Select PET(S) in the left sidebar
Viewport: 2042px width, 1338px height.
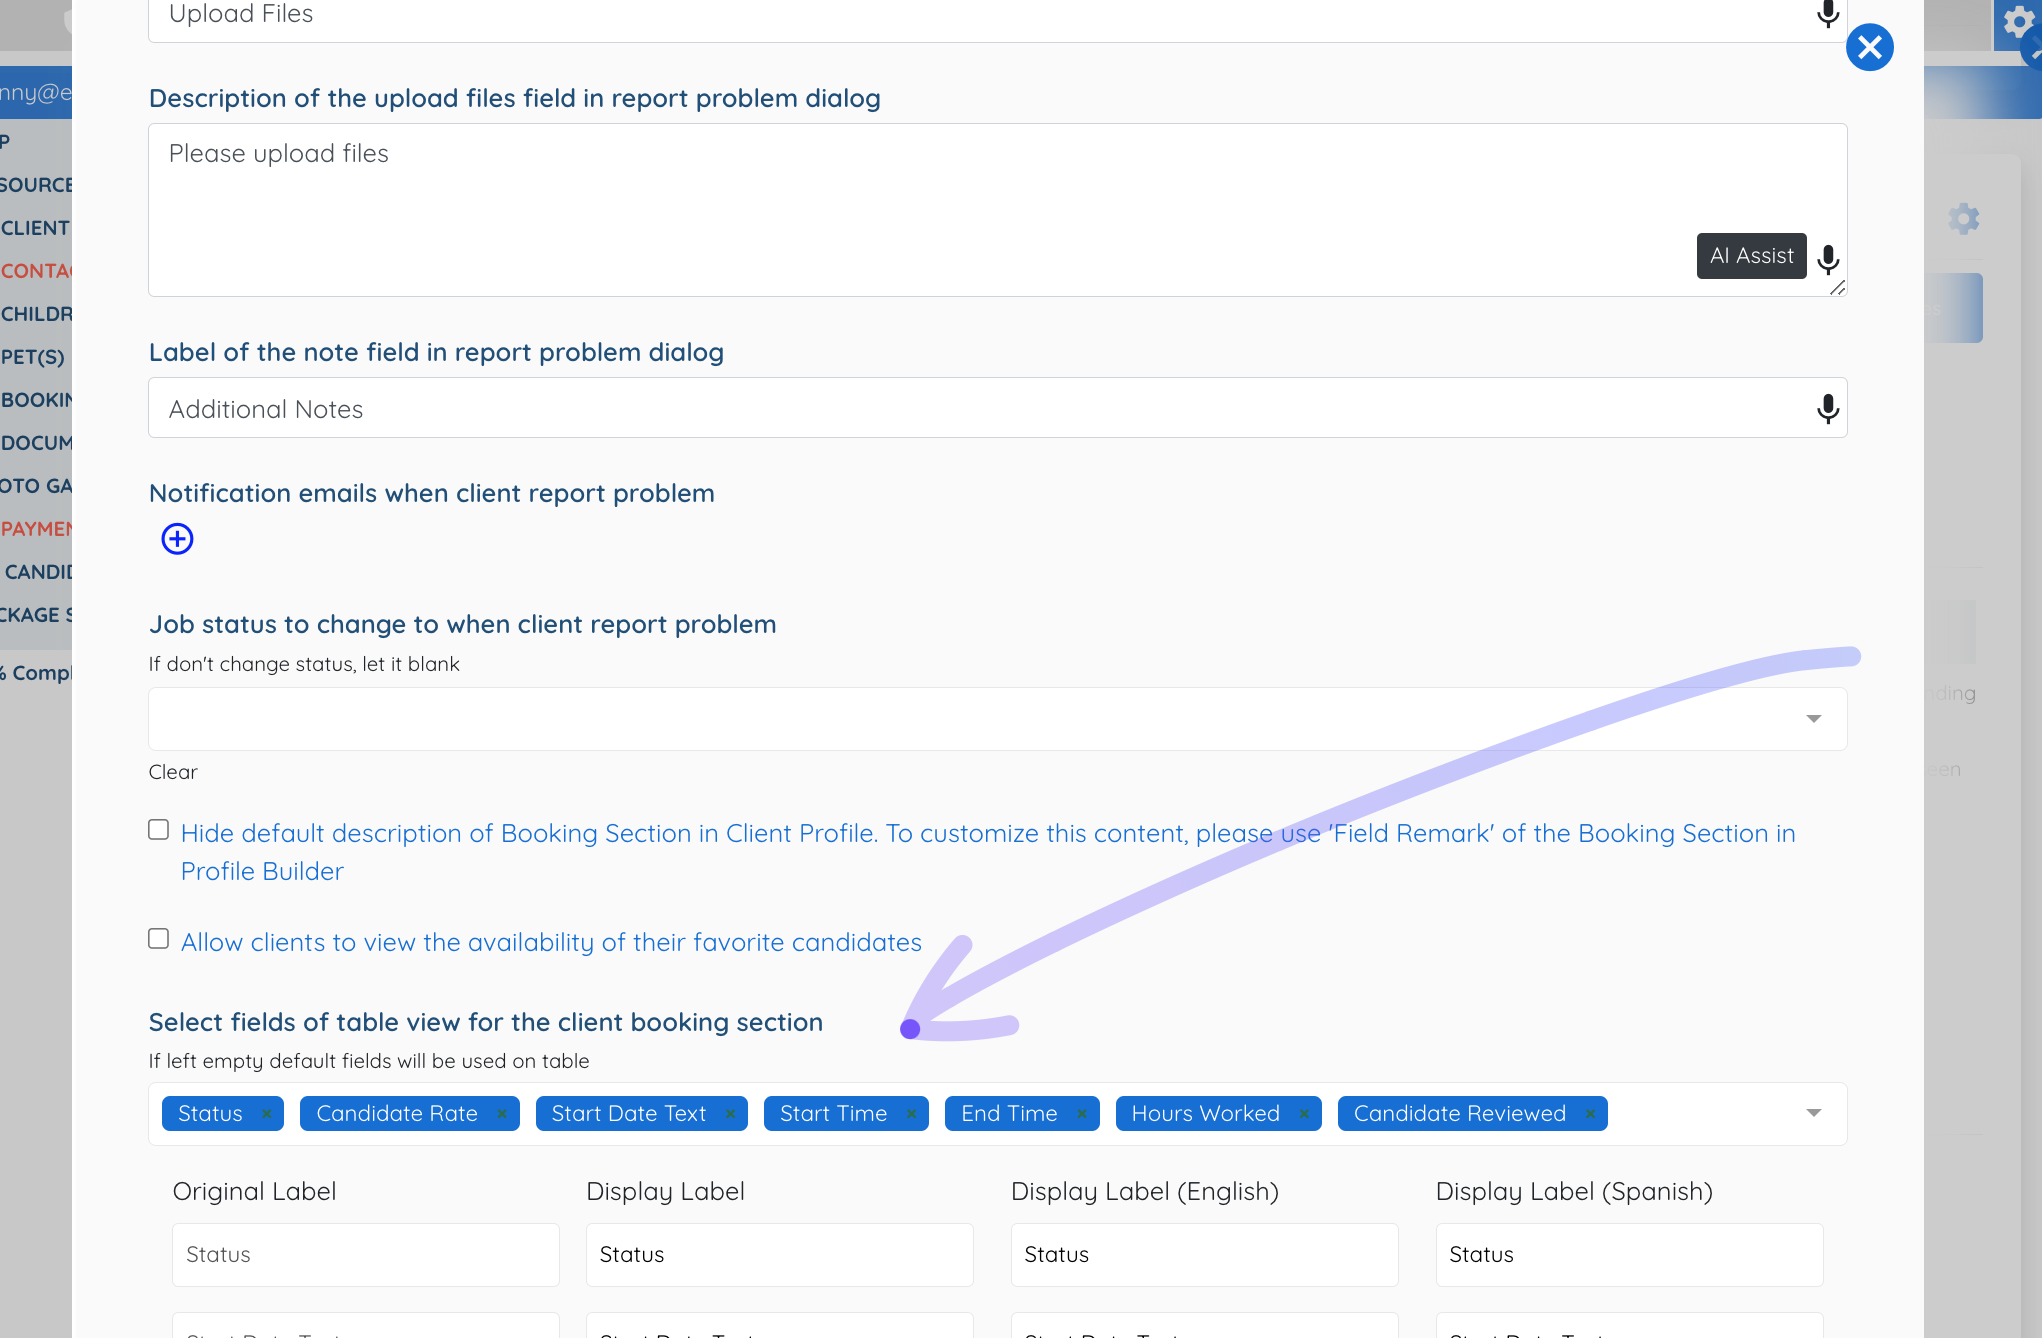pos(33,357)
